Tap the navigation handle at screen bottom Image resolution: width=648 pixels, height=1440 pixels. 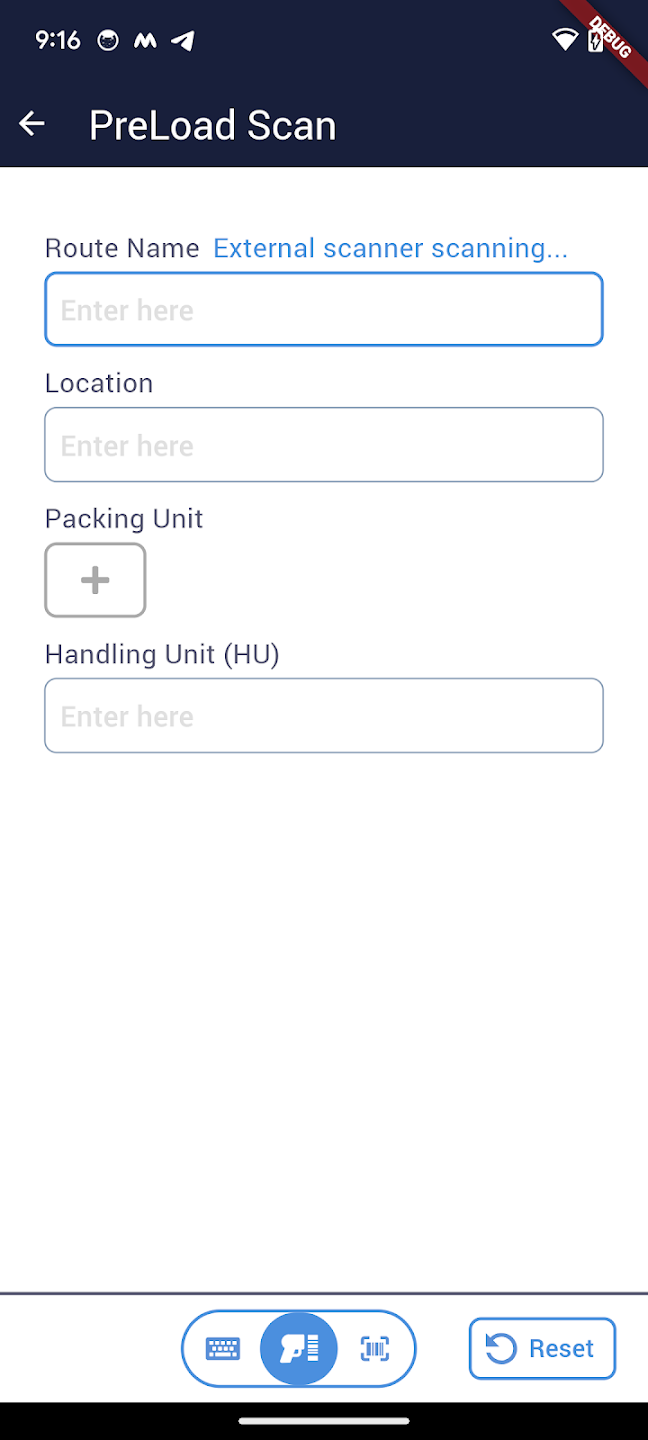[x=324, y=1419]
